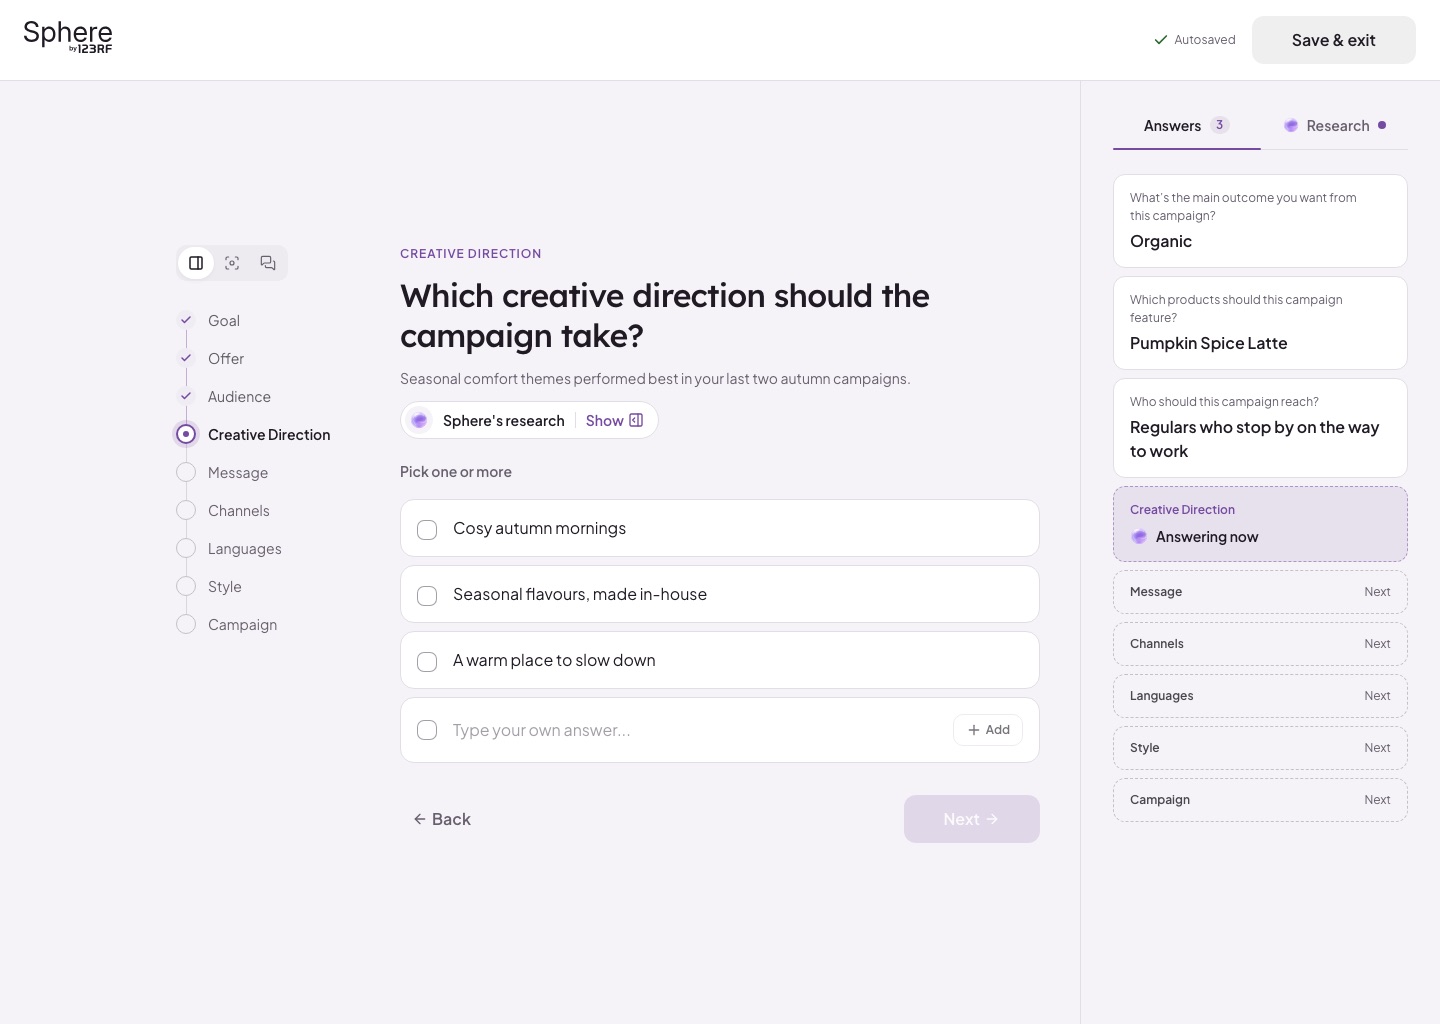Check Seasonal flavours, made in-house
Image resolution: width=1440 pixels, height=1024 pixels.
click(427, 595)
